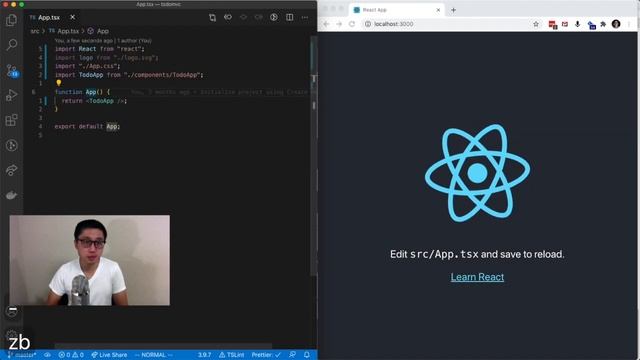Viewport: 640px width, 360px height.
Task: Click the React logo on page
Action: (x=477, y=173)
